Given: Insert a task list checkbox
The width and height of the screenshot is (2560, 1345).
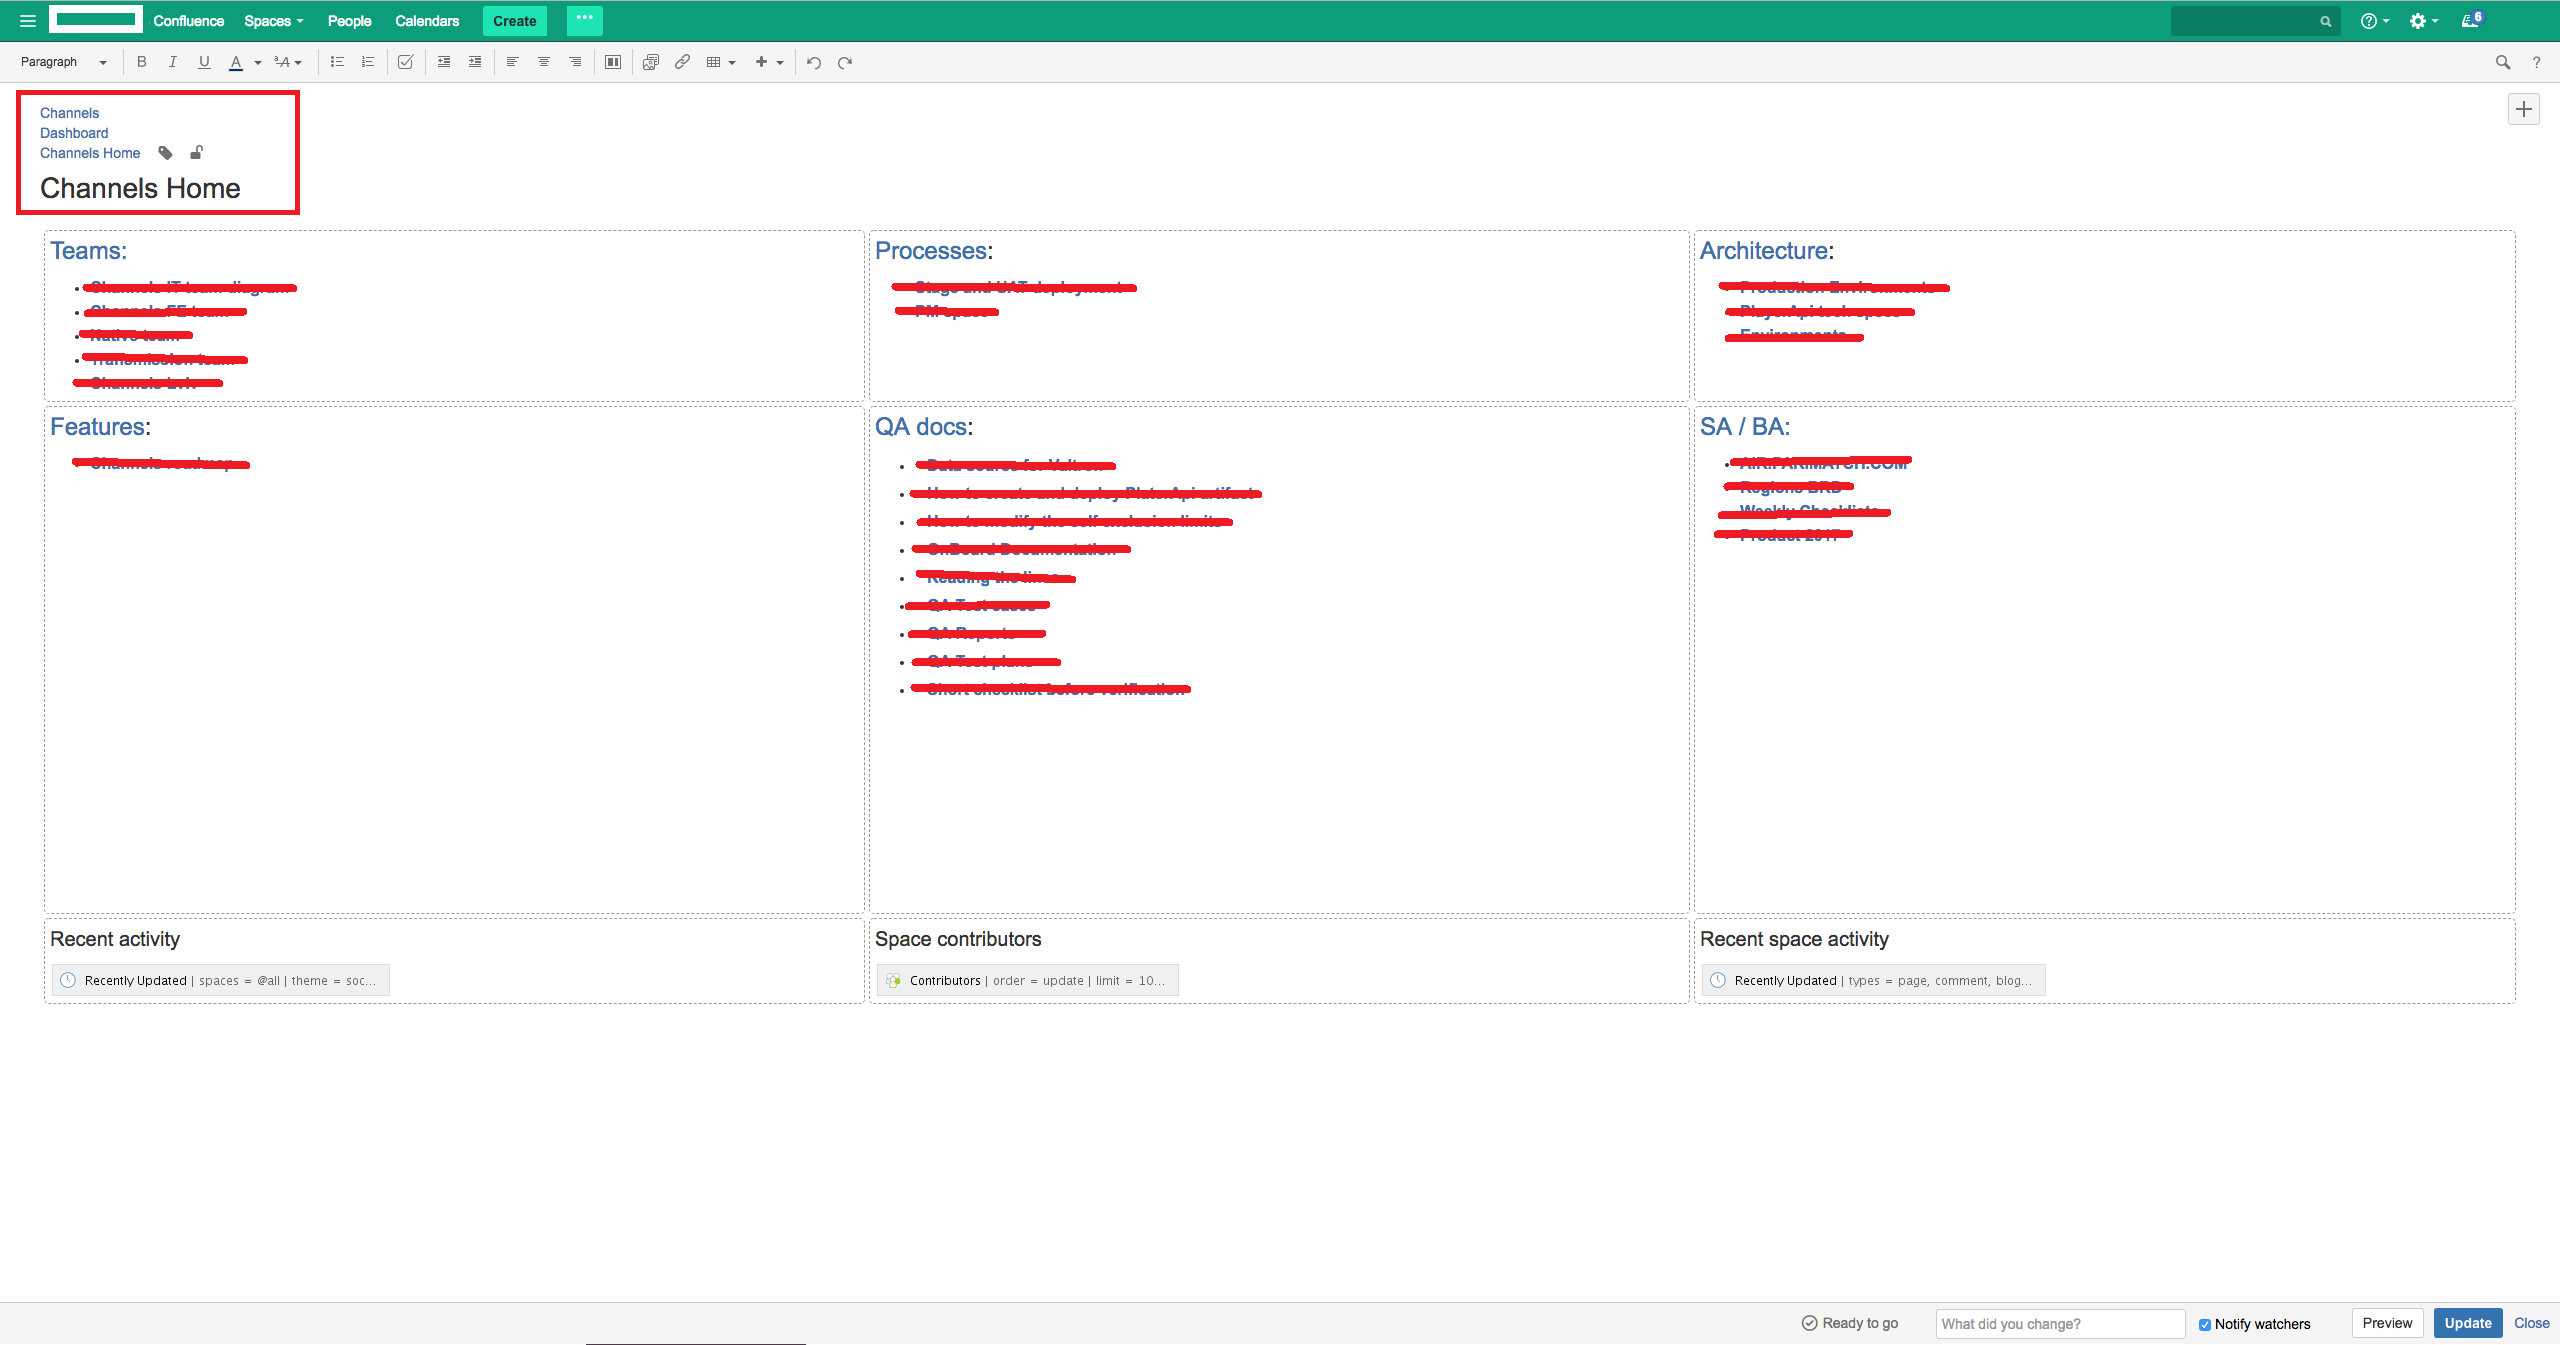Looking at the screenshot, I should [x=405, y=62].
